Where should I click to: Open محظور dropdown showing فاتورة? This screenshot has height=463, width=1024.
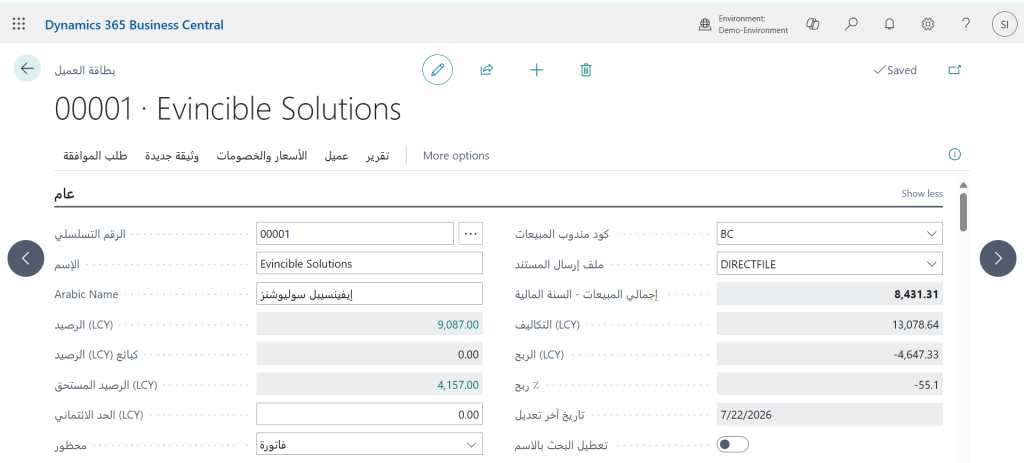pos(370,445)
